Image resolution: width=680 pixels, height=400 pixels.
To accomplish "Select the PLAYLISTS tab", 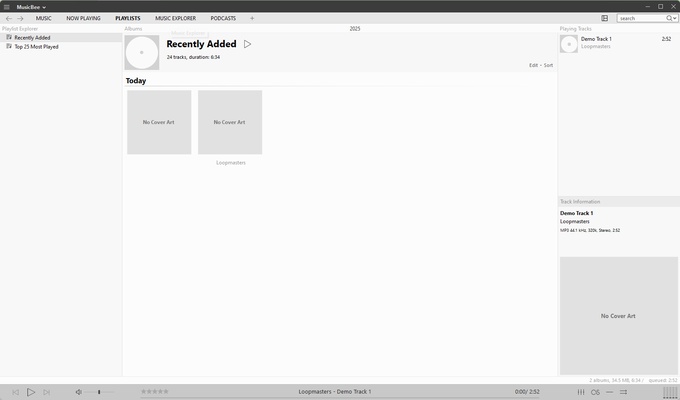I will coord(128,18).
